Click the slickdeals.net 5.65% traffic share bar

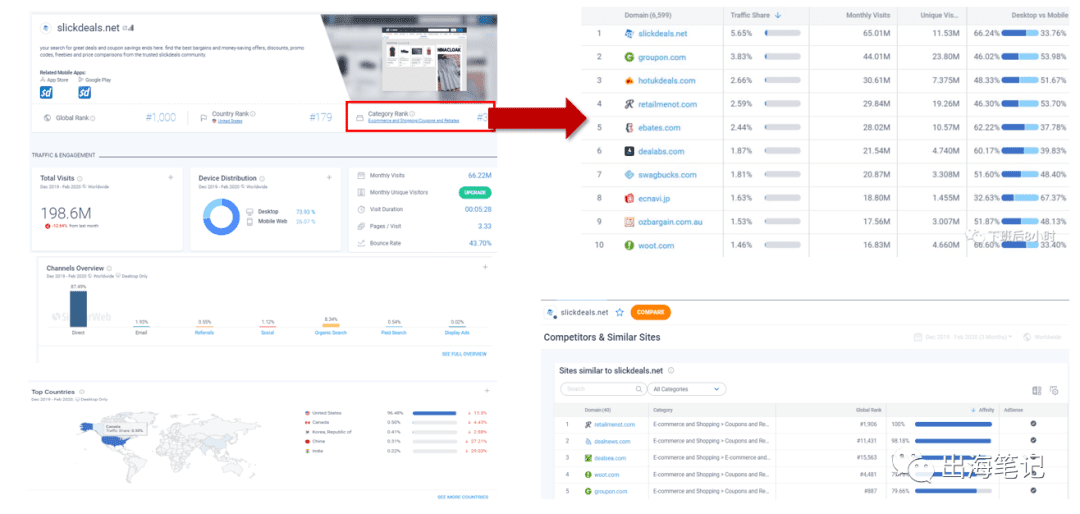(782, 33)
